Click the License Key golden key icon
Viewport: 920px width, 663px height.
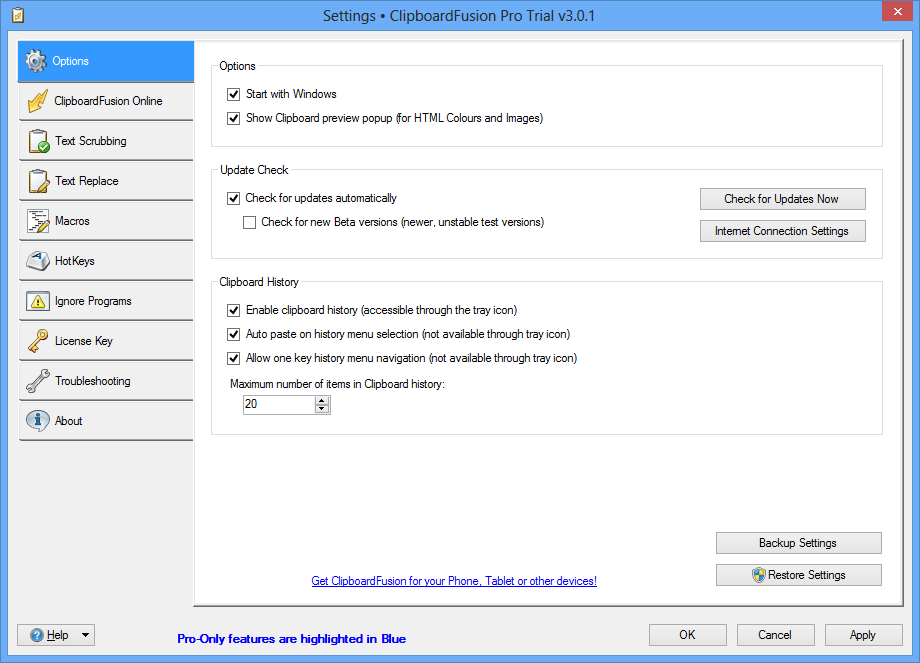[x=38, y=341]
